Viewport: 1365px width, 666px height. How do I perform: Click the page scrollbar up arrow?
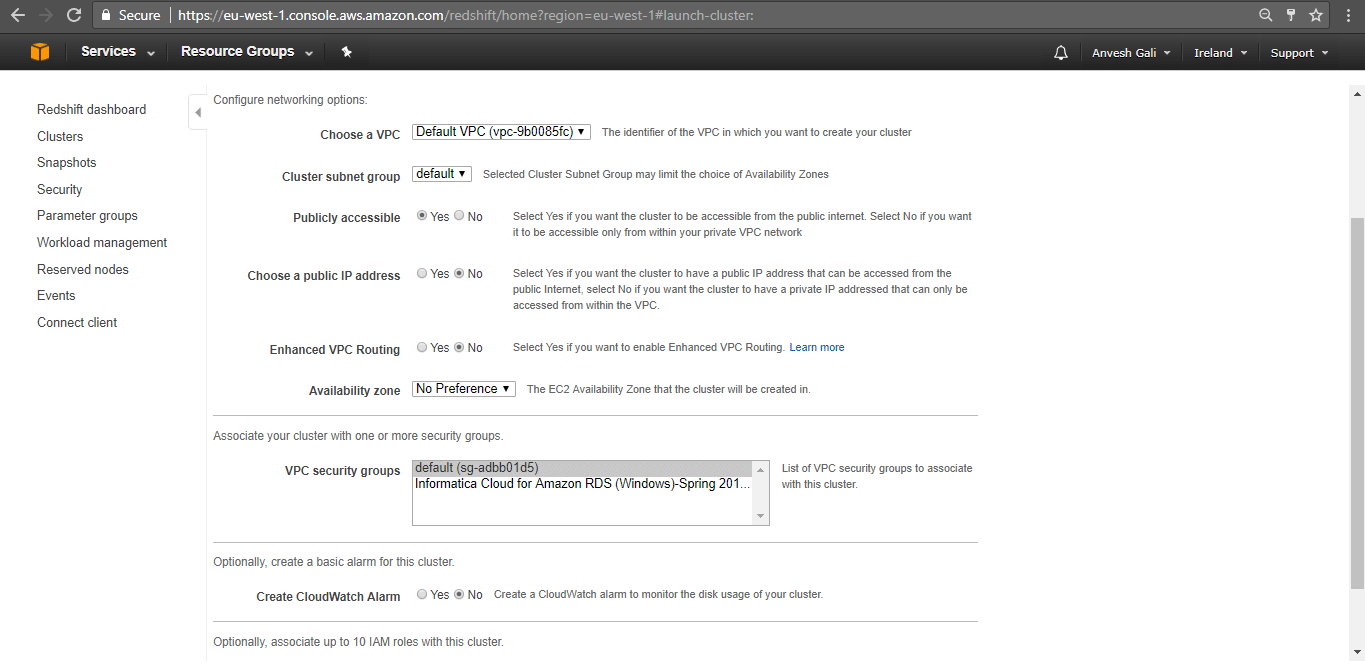[x=1356, y=93]
